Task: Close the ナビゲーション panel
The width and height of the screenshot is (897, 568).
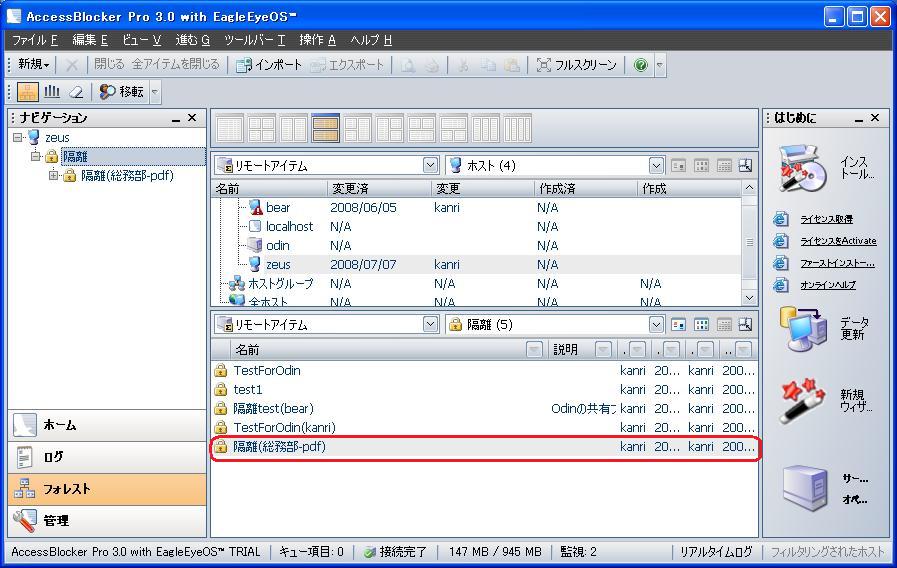Action: tap(192, 117)
